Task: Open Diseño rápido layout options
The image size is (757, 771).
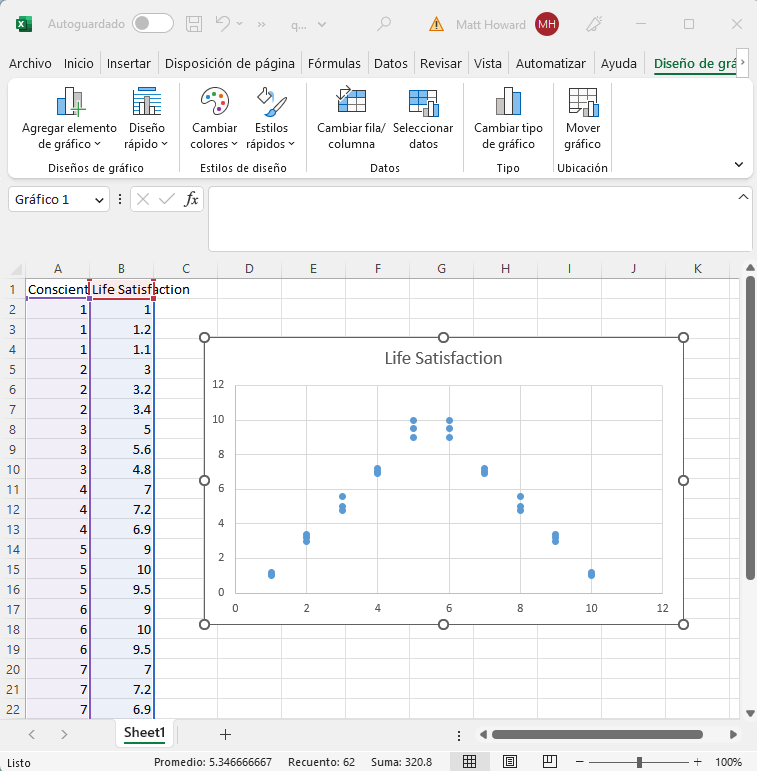Action: 146,118
